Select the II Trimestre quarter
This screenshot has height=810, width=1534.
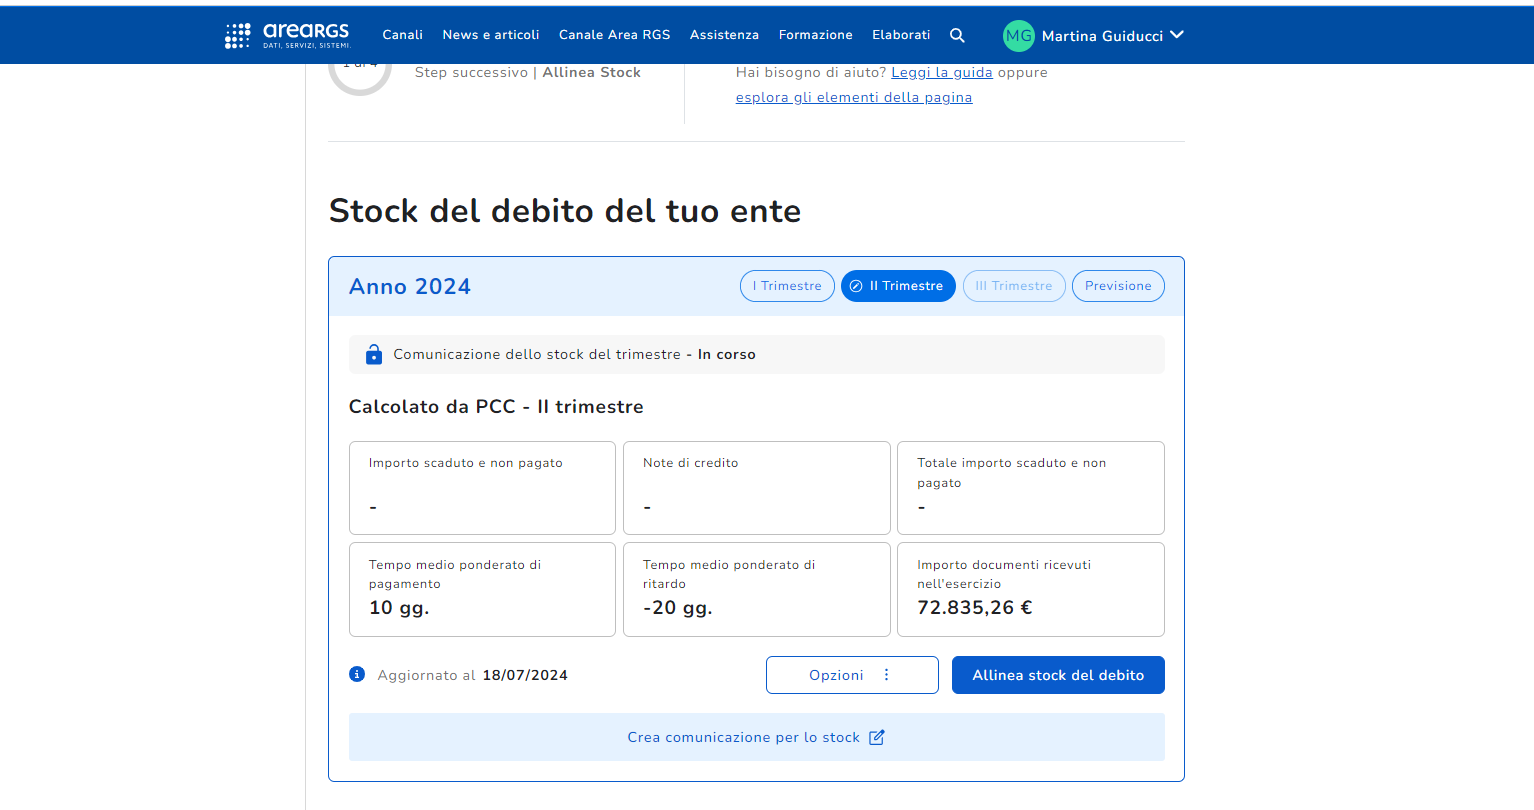click(x=898, y=286)
